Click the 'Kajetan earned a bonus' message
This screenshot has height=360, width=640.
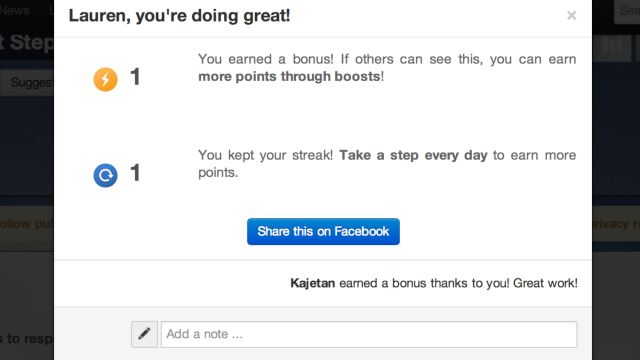coord(434,283)
